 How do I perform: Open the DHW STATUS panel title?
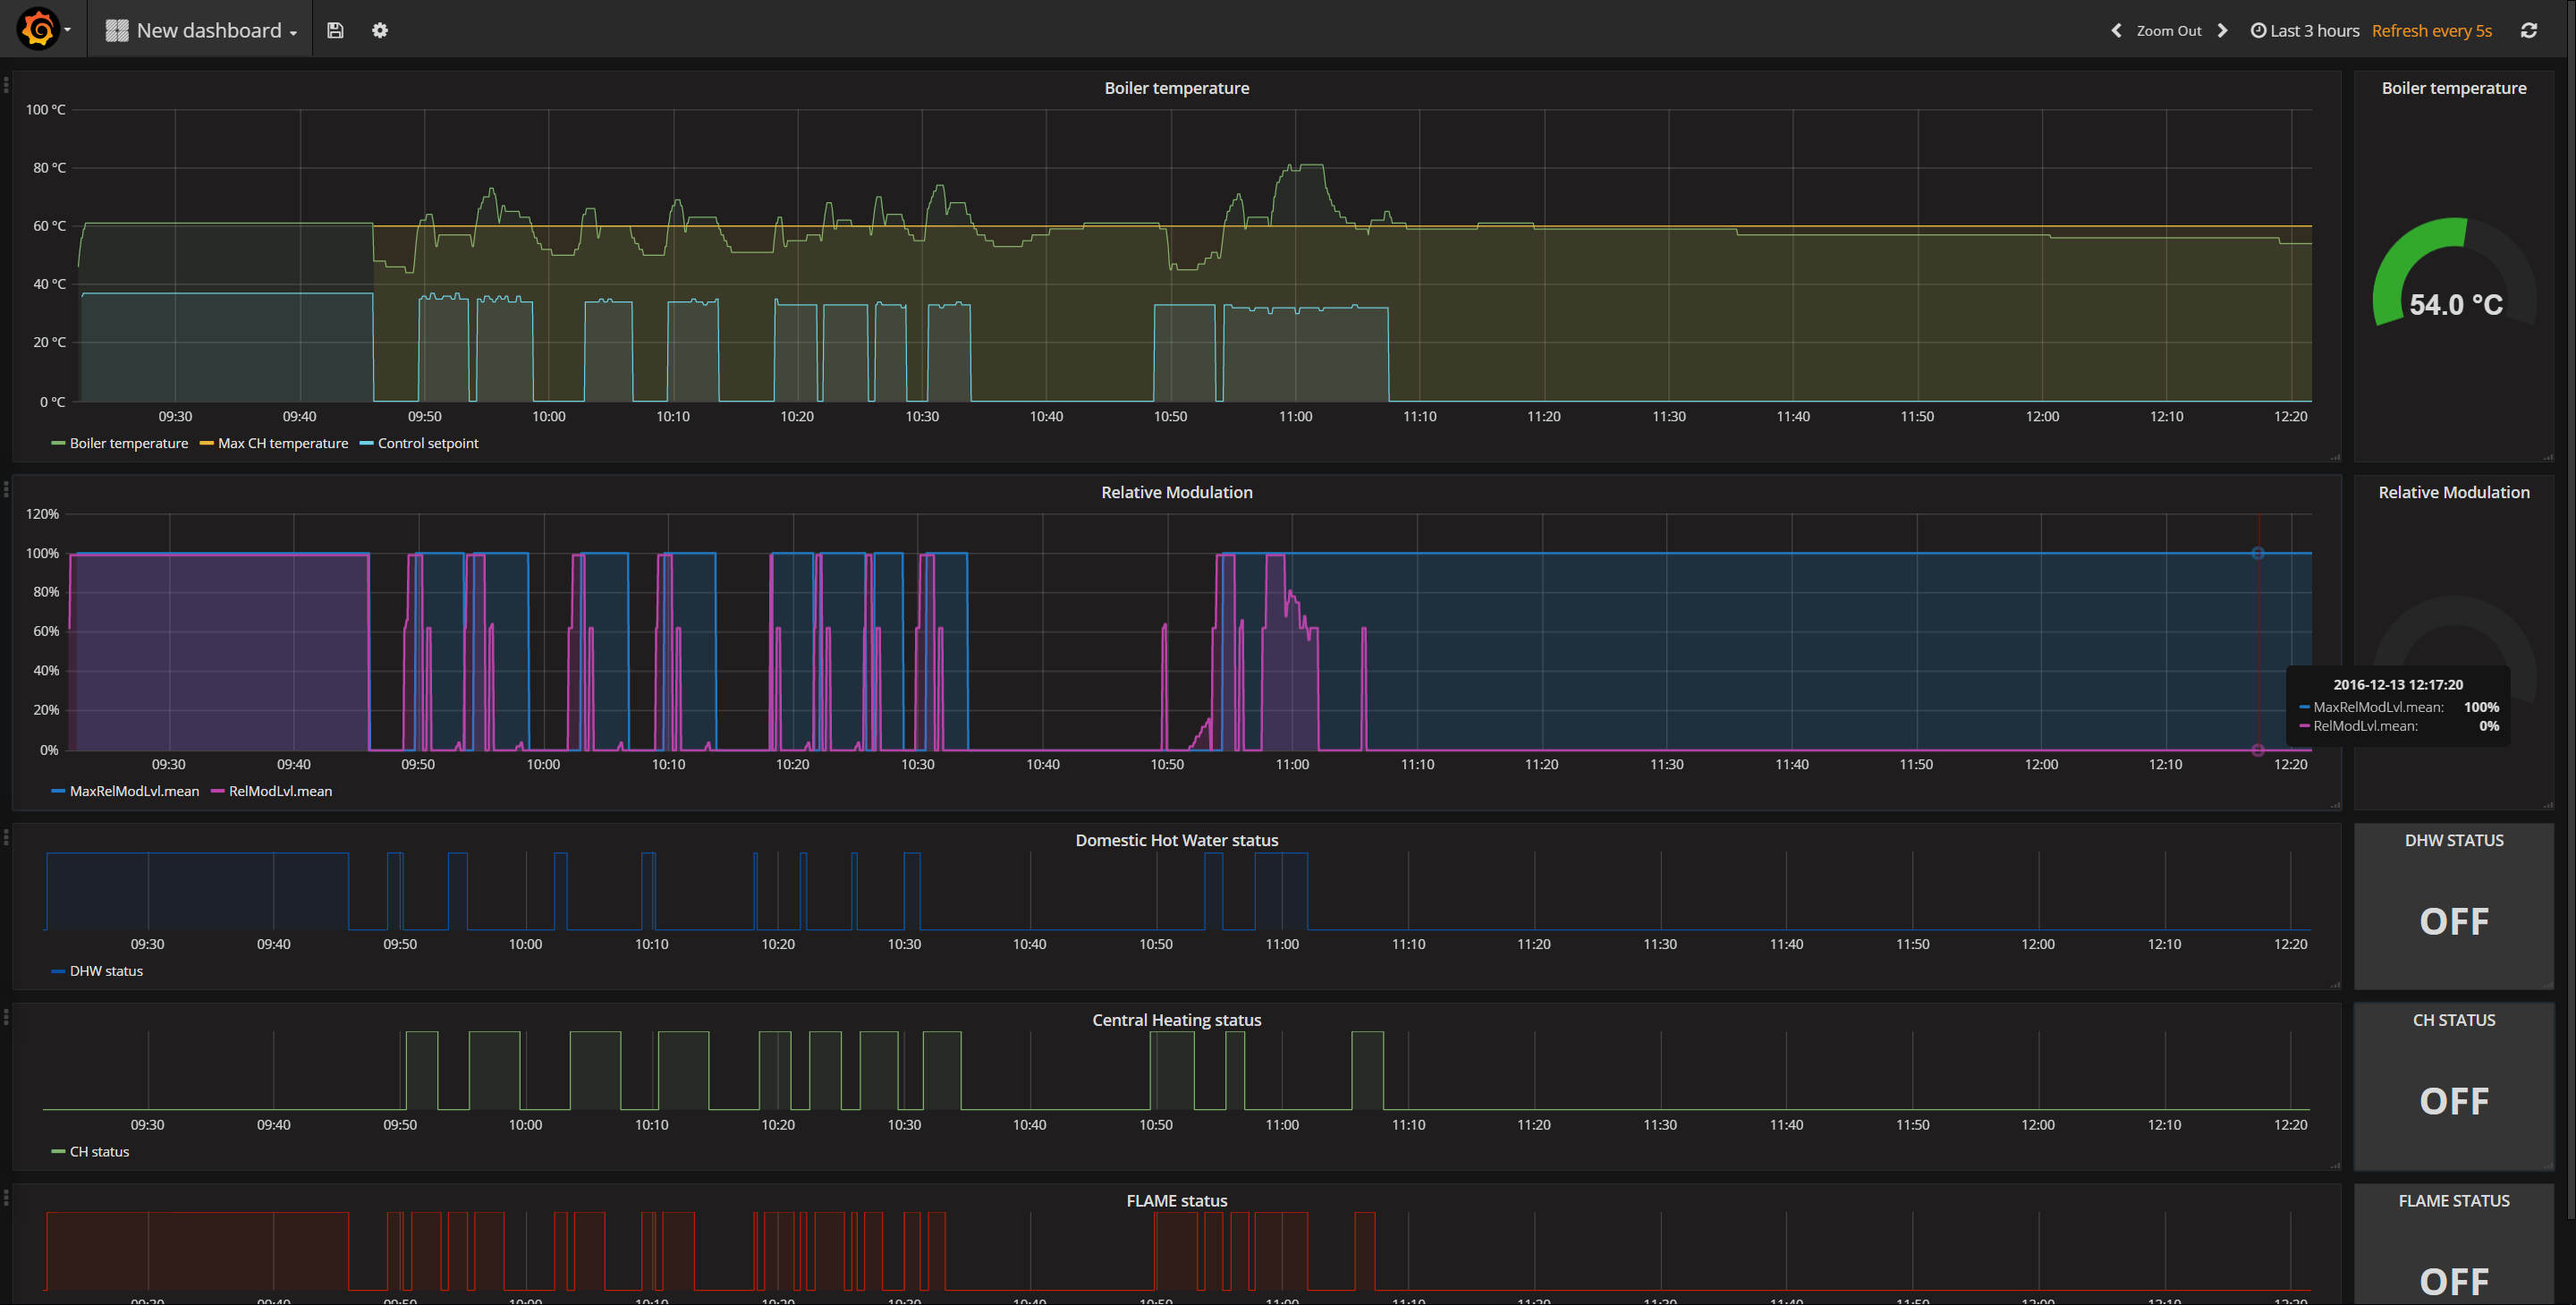[x=2454, y=840]
